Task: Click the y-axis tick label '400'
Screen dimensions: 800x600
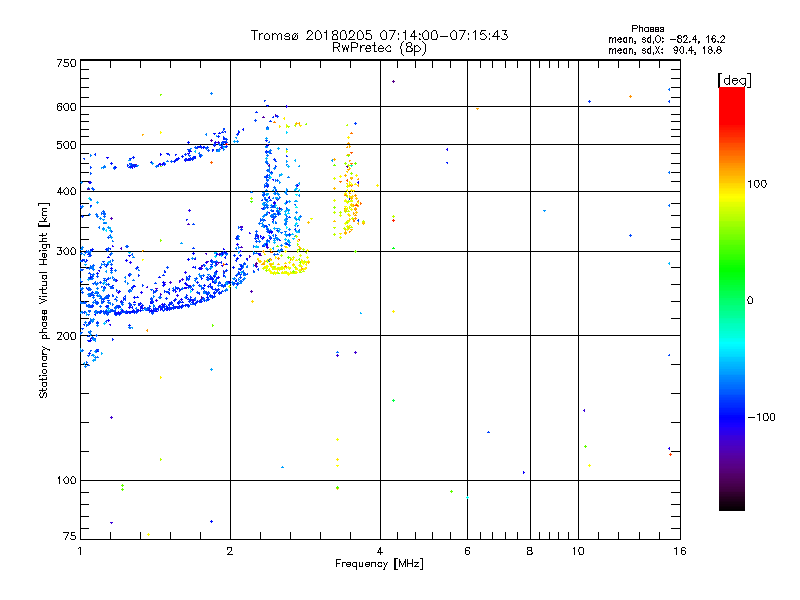Action: pyautogui.click(x=66, y=191)
